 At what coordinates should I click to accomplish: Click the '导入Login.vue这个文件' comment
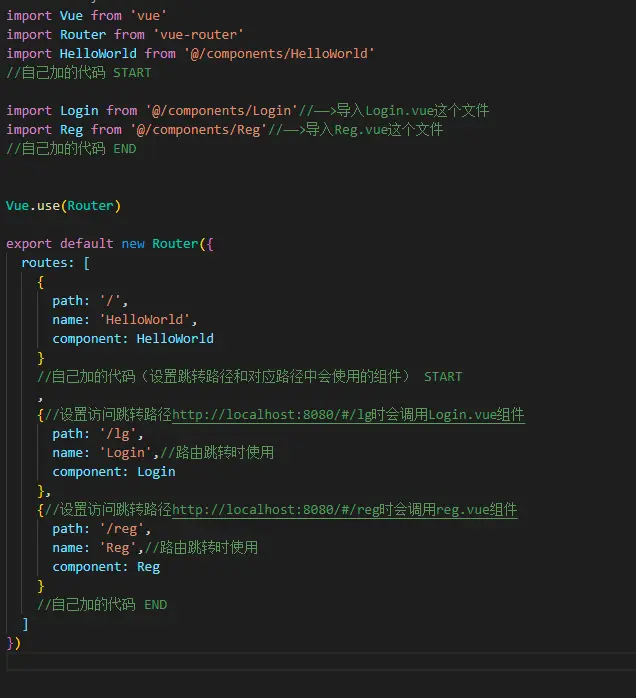pos(413,110)
